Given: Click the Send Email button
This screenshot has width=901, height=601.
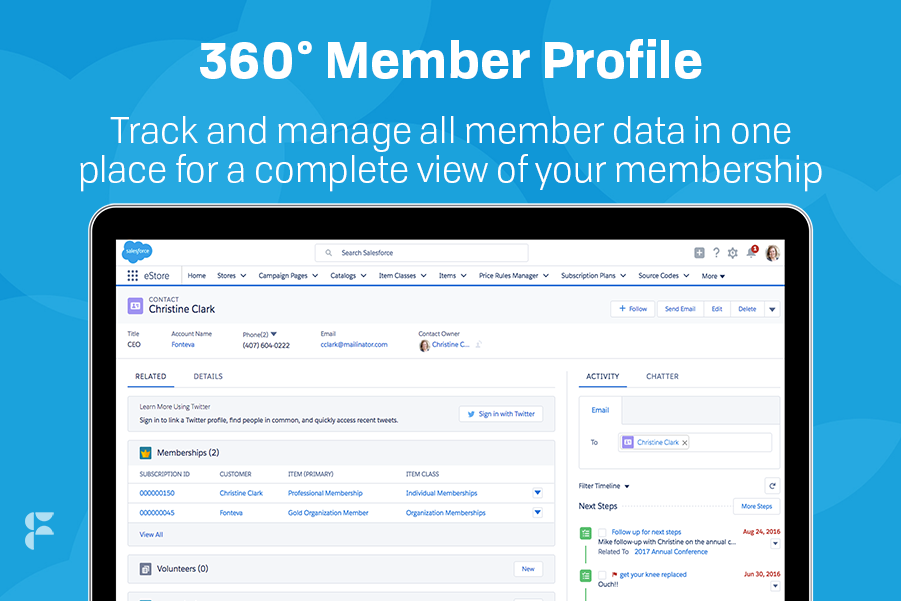Looking at the screenshot, I should pyautogui.click(x=680, y=309).
